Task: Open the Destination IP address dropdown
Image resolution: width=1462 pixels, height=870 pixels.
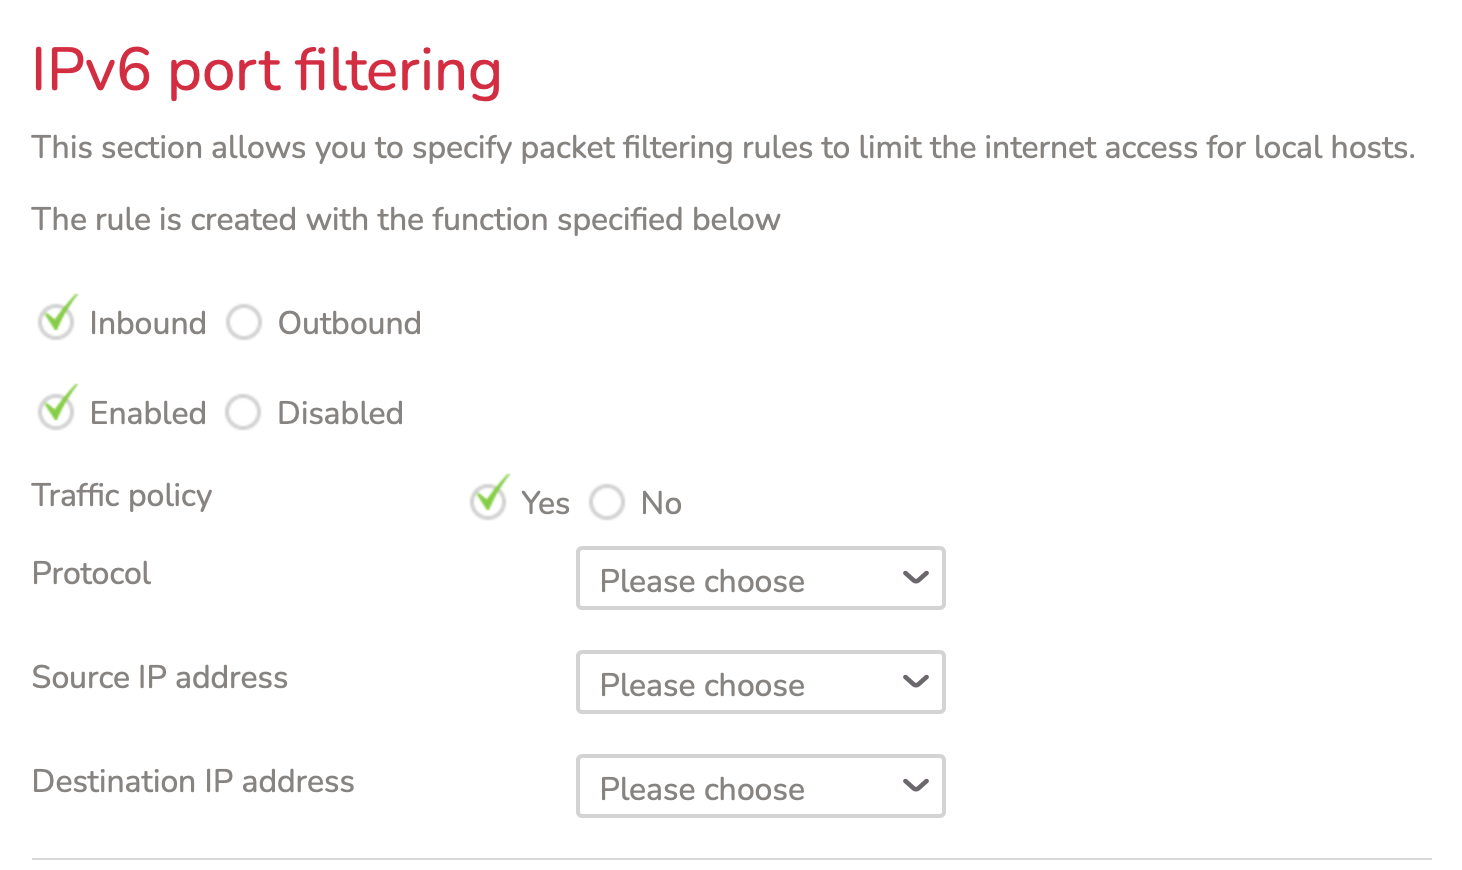Action: [760, 786]
